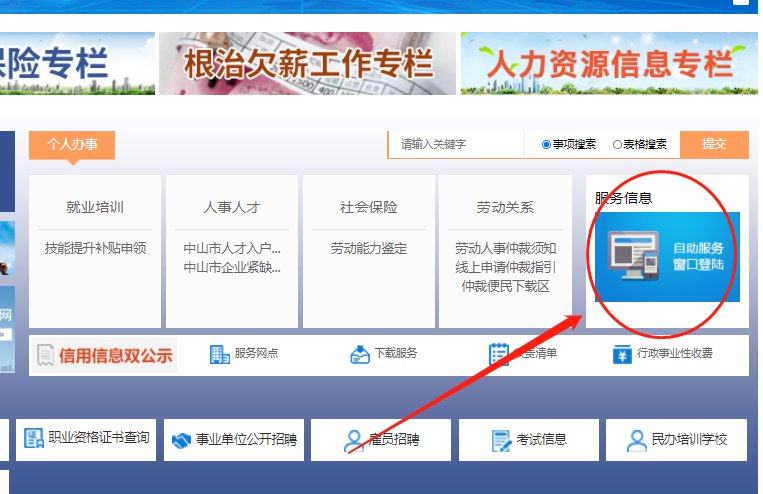Select the 事项搜索 radio button
Screen dimensions: 763x494
tap(546, 145)
